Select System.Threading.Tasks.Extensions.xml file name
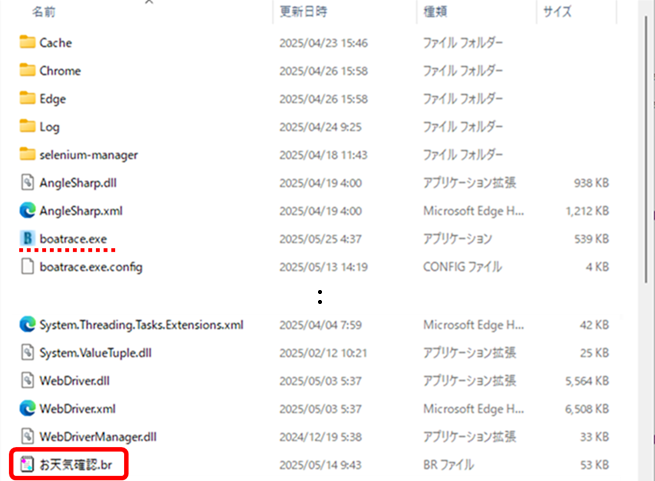Image resolution: width=655 pixels, height=481 pixels. point(141,324)
